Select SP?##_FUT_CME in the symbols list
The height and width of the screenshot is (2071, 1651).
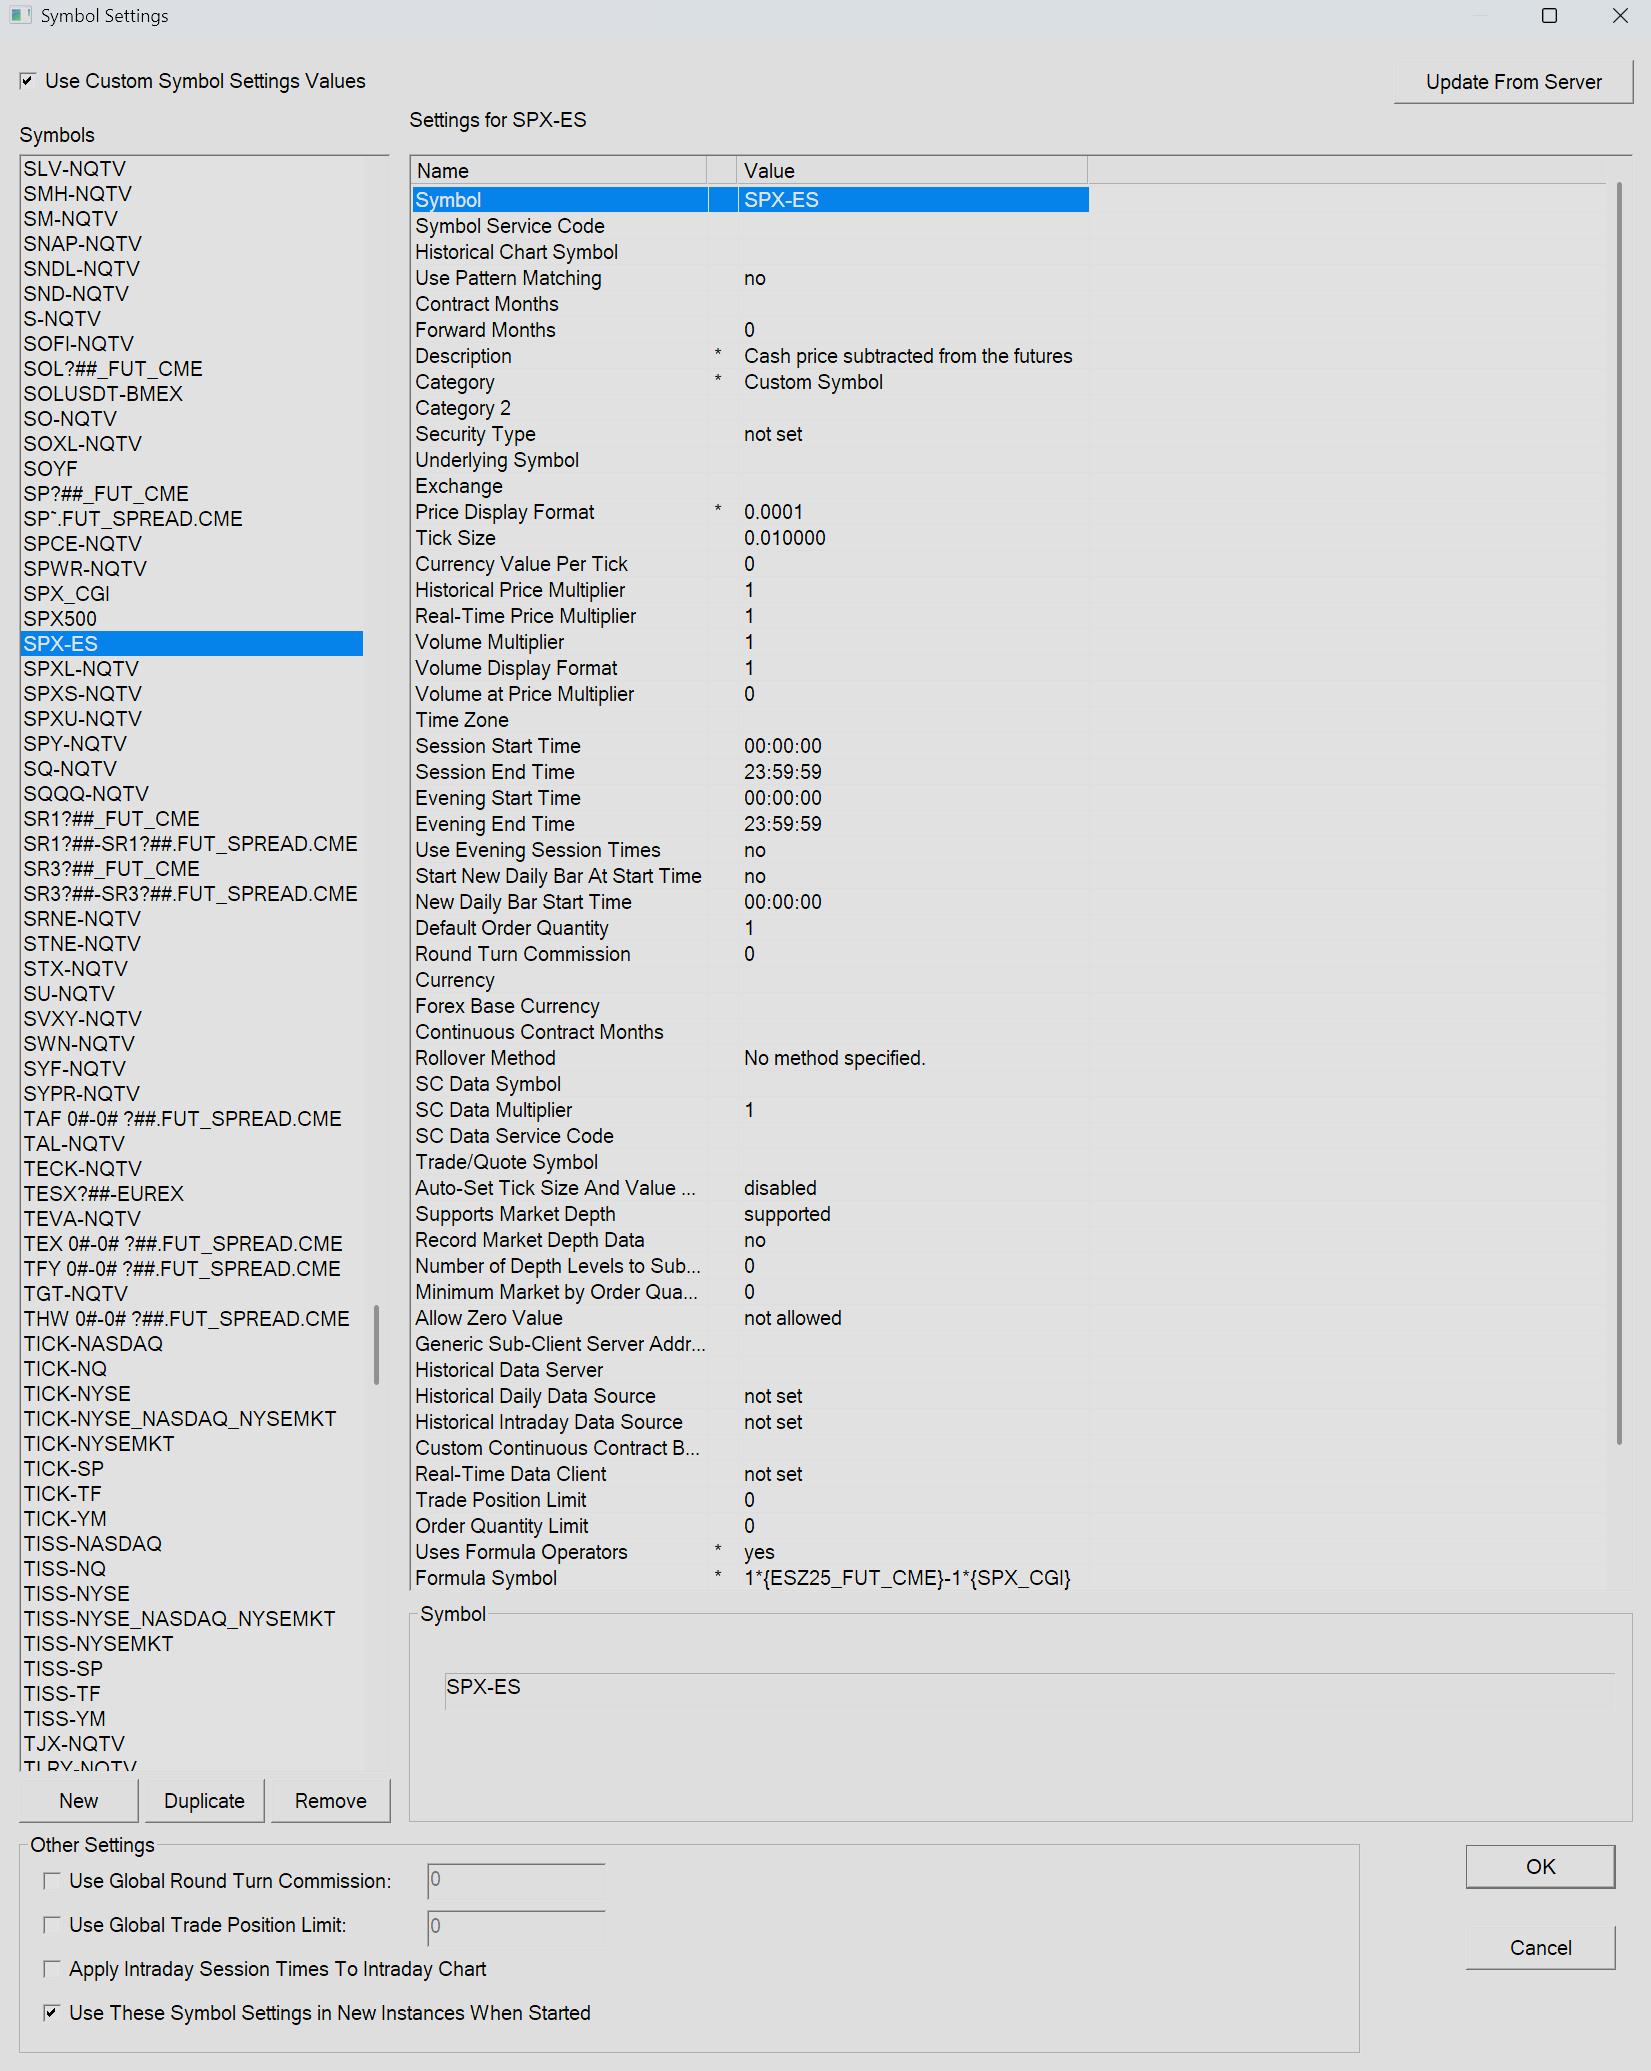192,494
